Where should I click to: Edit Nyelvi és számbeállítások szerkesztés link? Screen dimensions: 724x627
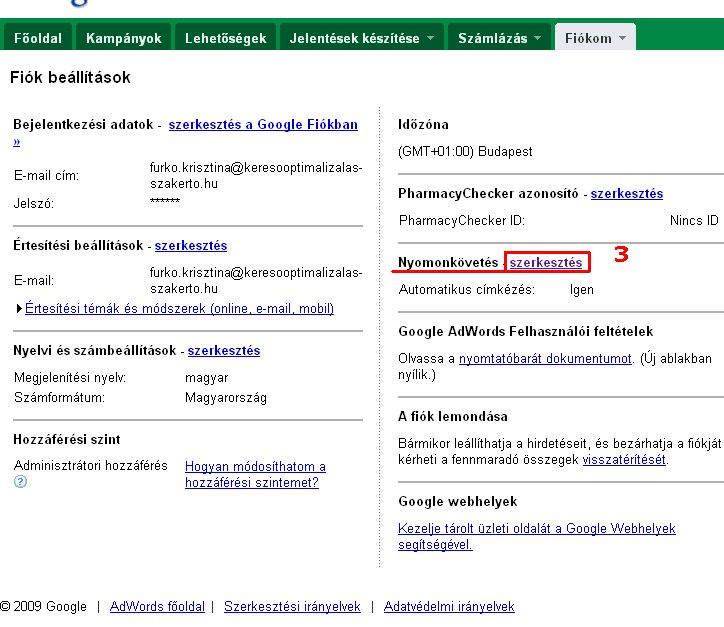point(224,351)
